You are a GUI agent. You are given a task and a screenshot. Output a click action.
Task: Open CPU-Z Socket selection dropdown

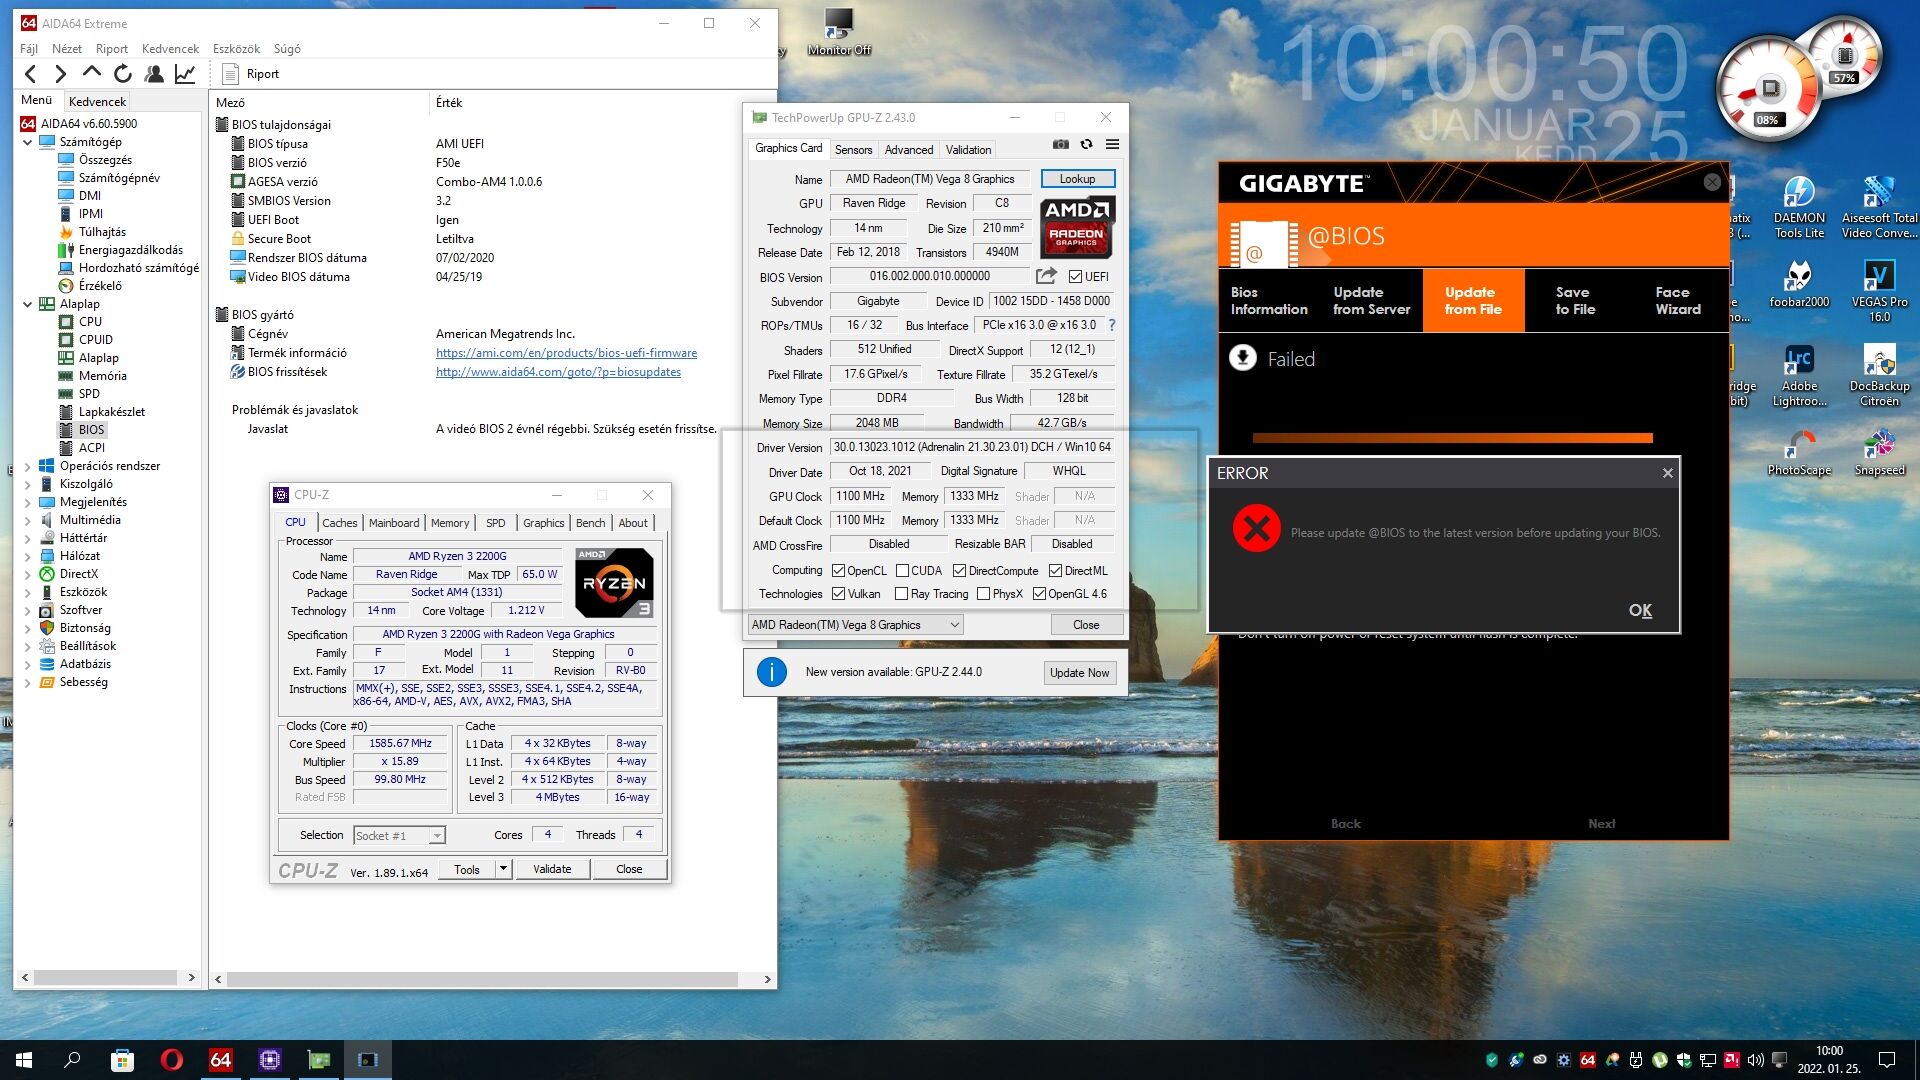(400, 836)
